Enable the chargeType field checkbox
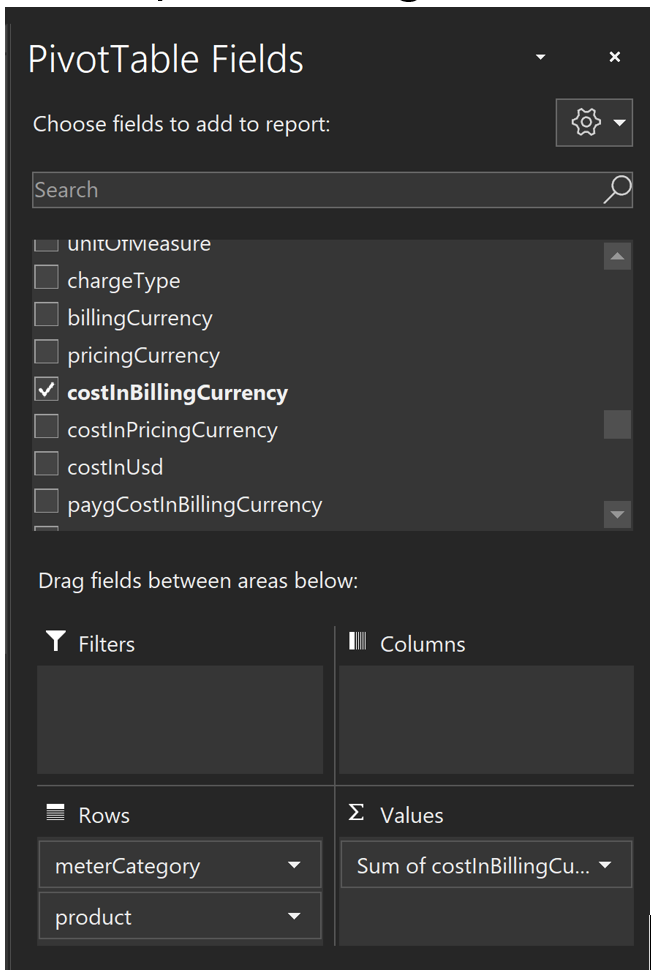 tap(46, 279)
